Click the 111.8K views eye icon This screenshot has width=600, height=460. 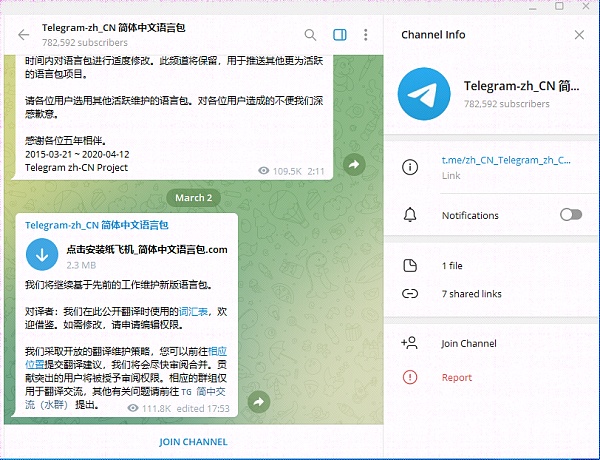[133, 408]
